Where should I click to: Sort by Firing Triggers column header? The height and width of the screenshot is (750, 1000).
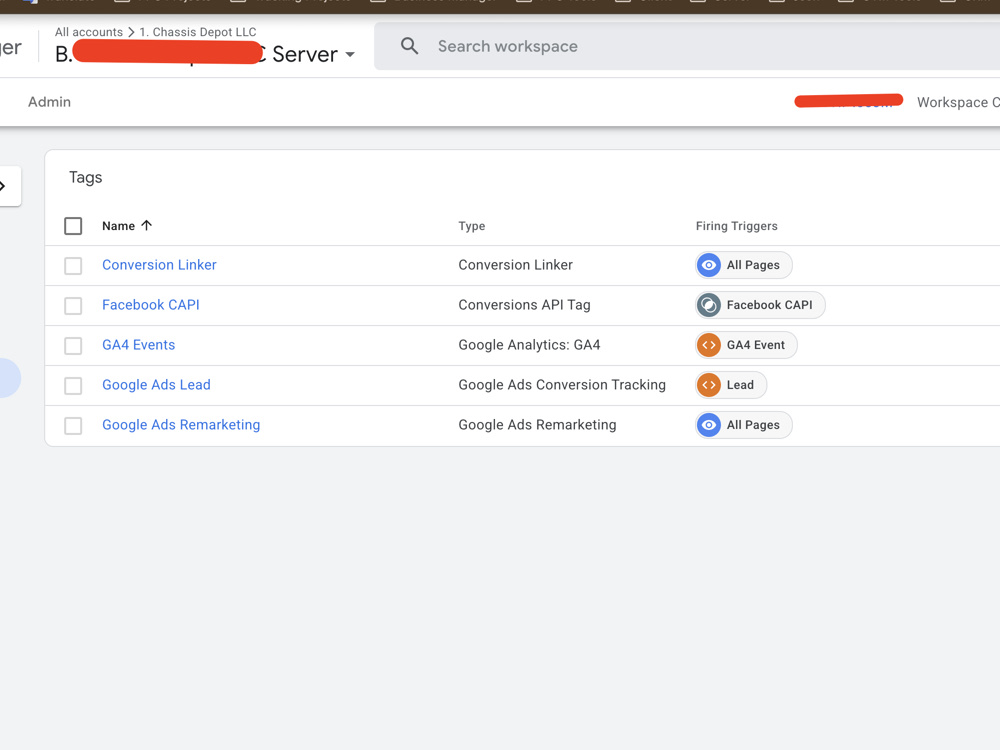(737, 226)
